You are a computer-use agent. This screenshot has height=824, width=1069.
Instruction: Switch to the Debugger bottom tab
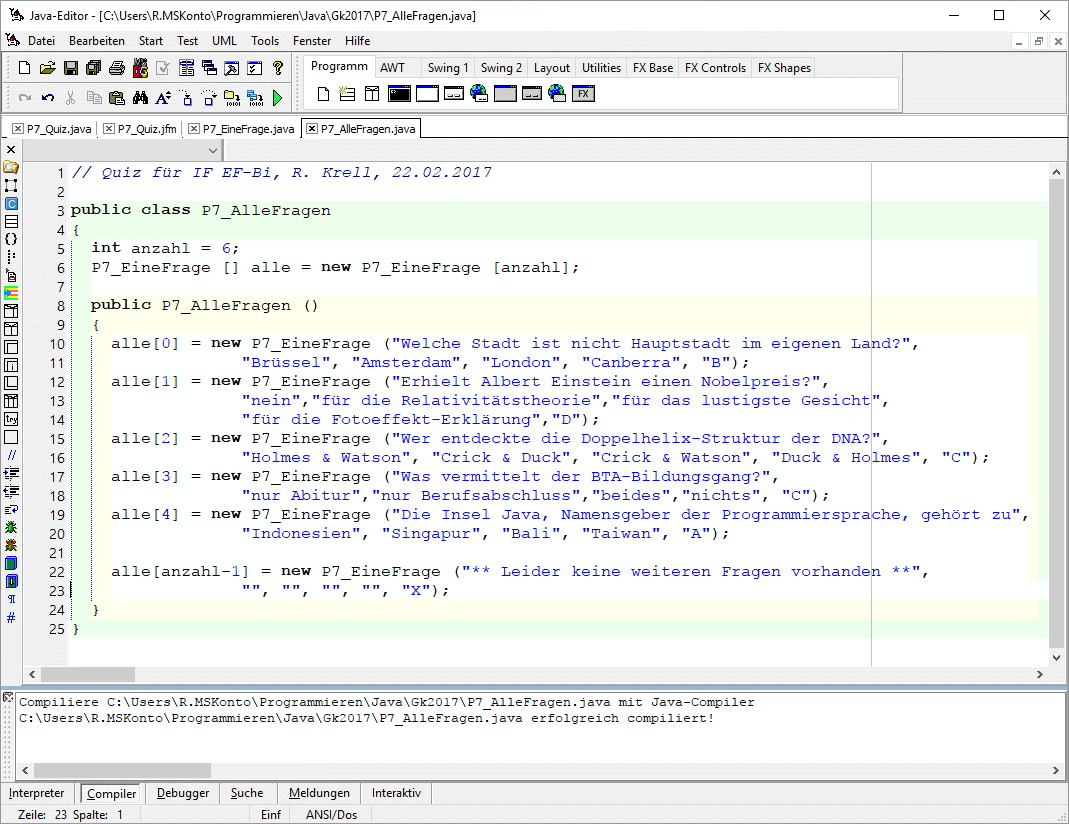[x=183, y=793]
